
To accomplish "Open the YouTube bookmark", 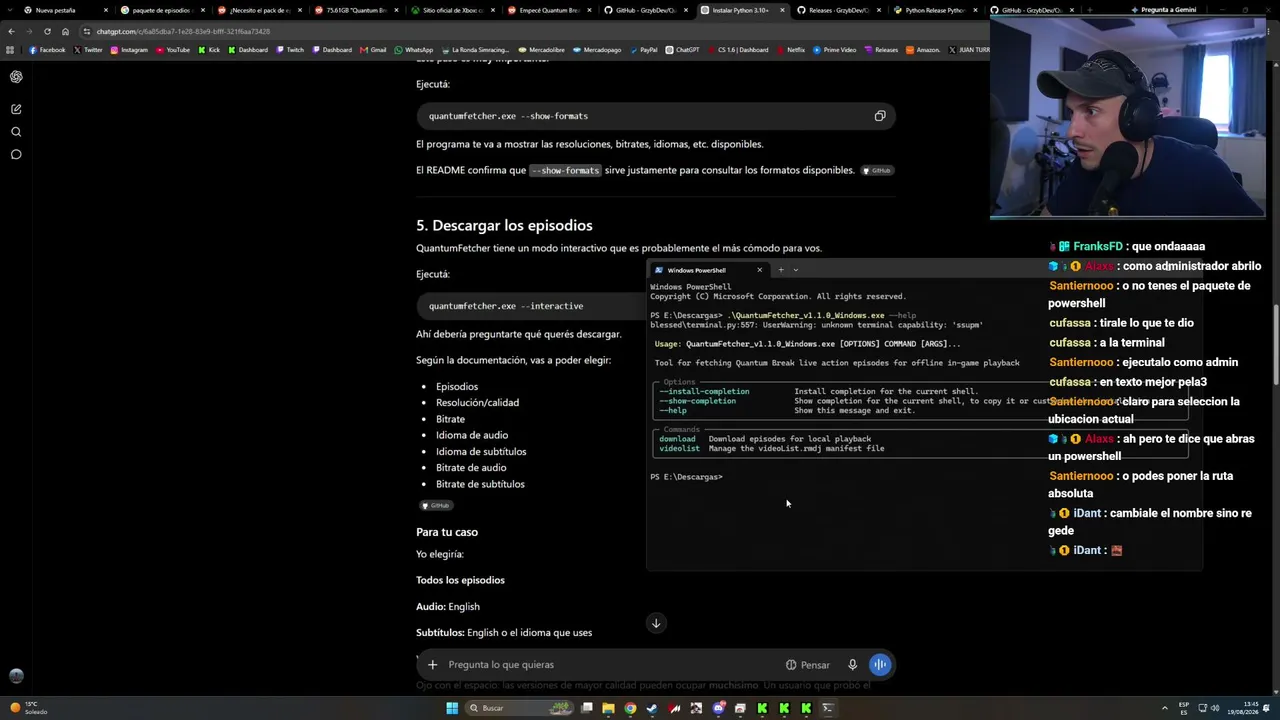I will coord(173,50).
